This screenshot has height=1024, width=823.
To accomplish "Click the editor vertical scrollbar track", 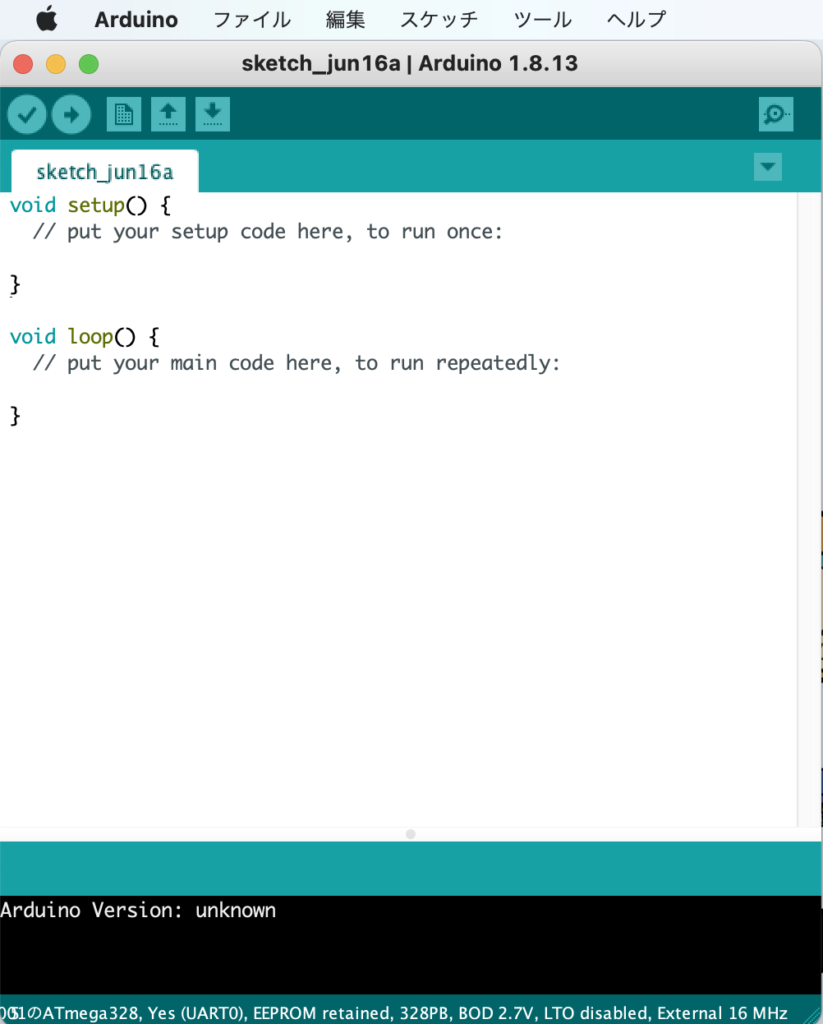I will 809,509.
